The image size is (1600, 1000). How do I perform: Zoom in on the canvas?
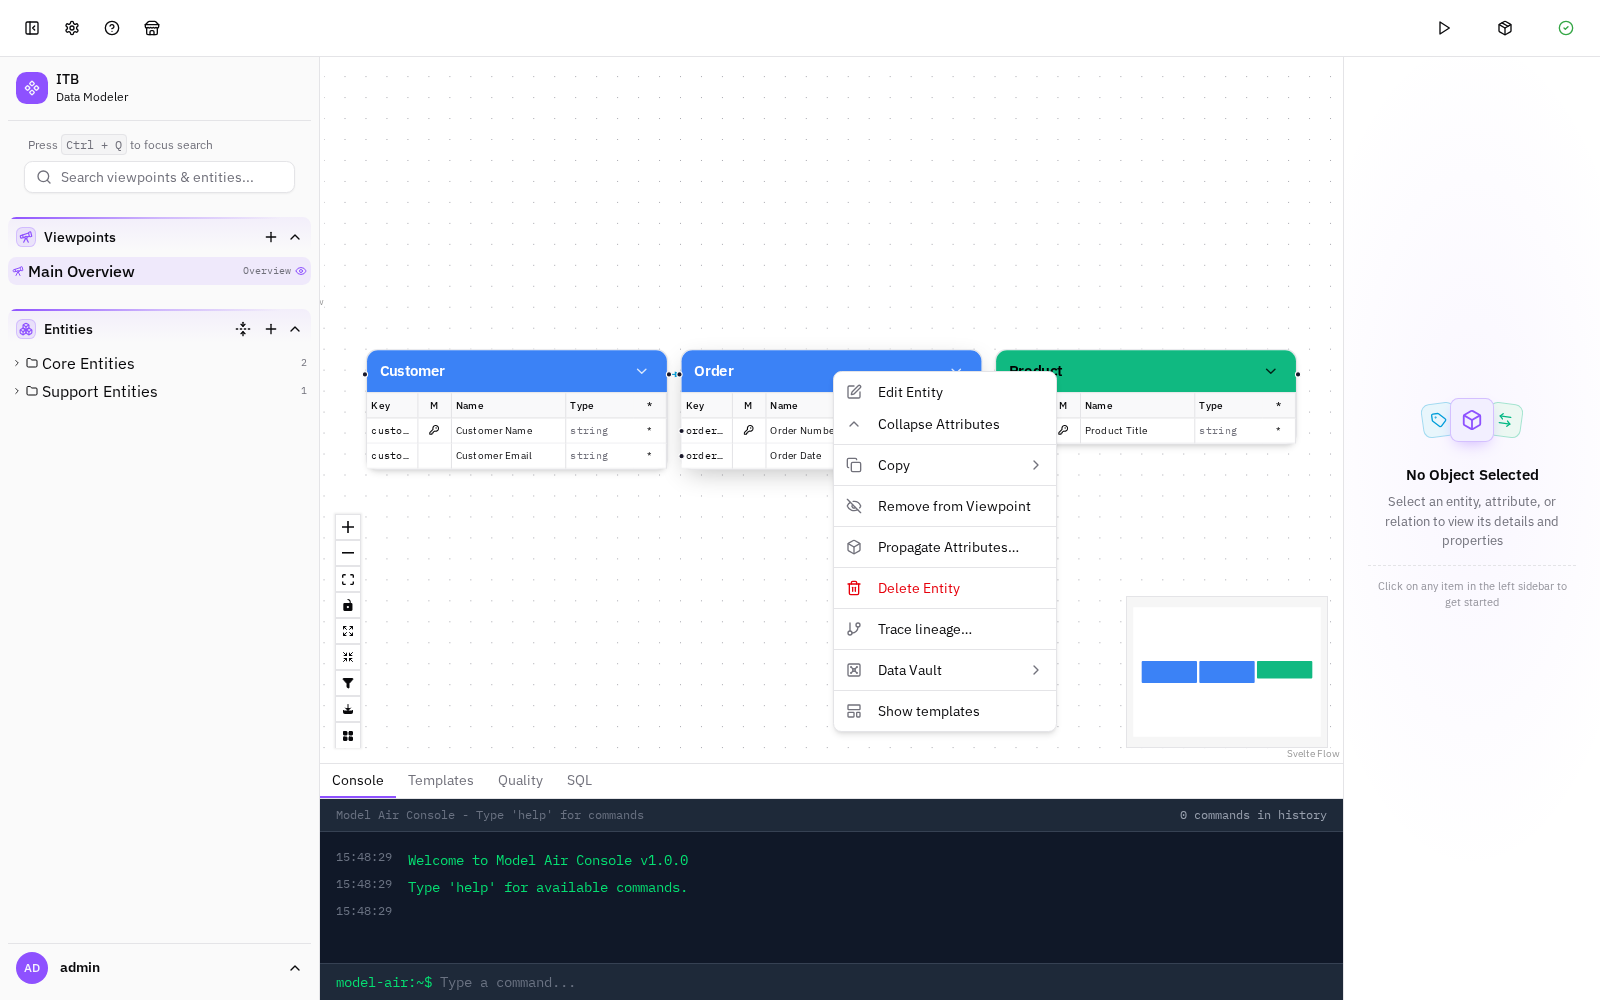point(348,527)
